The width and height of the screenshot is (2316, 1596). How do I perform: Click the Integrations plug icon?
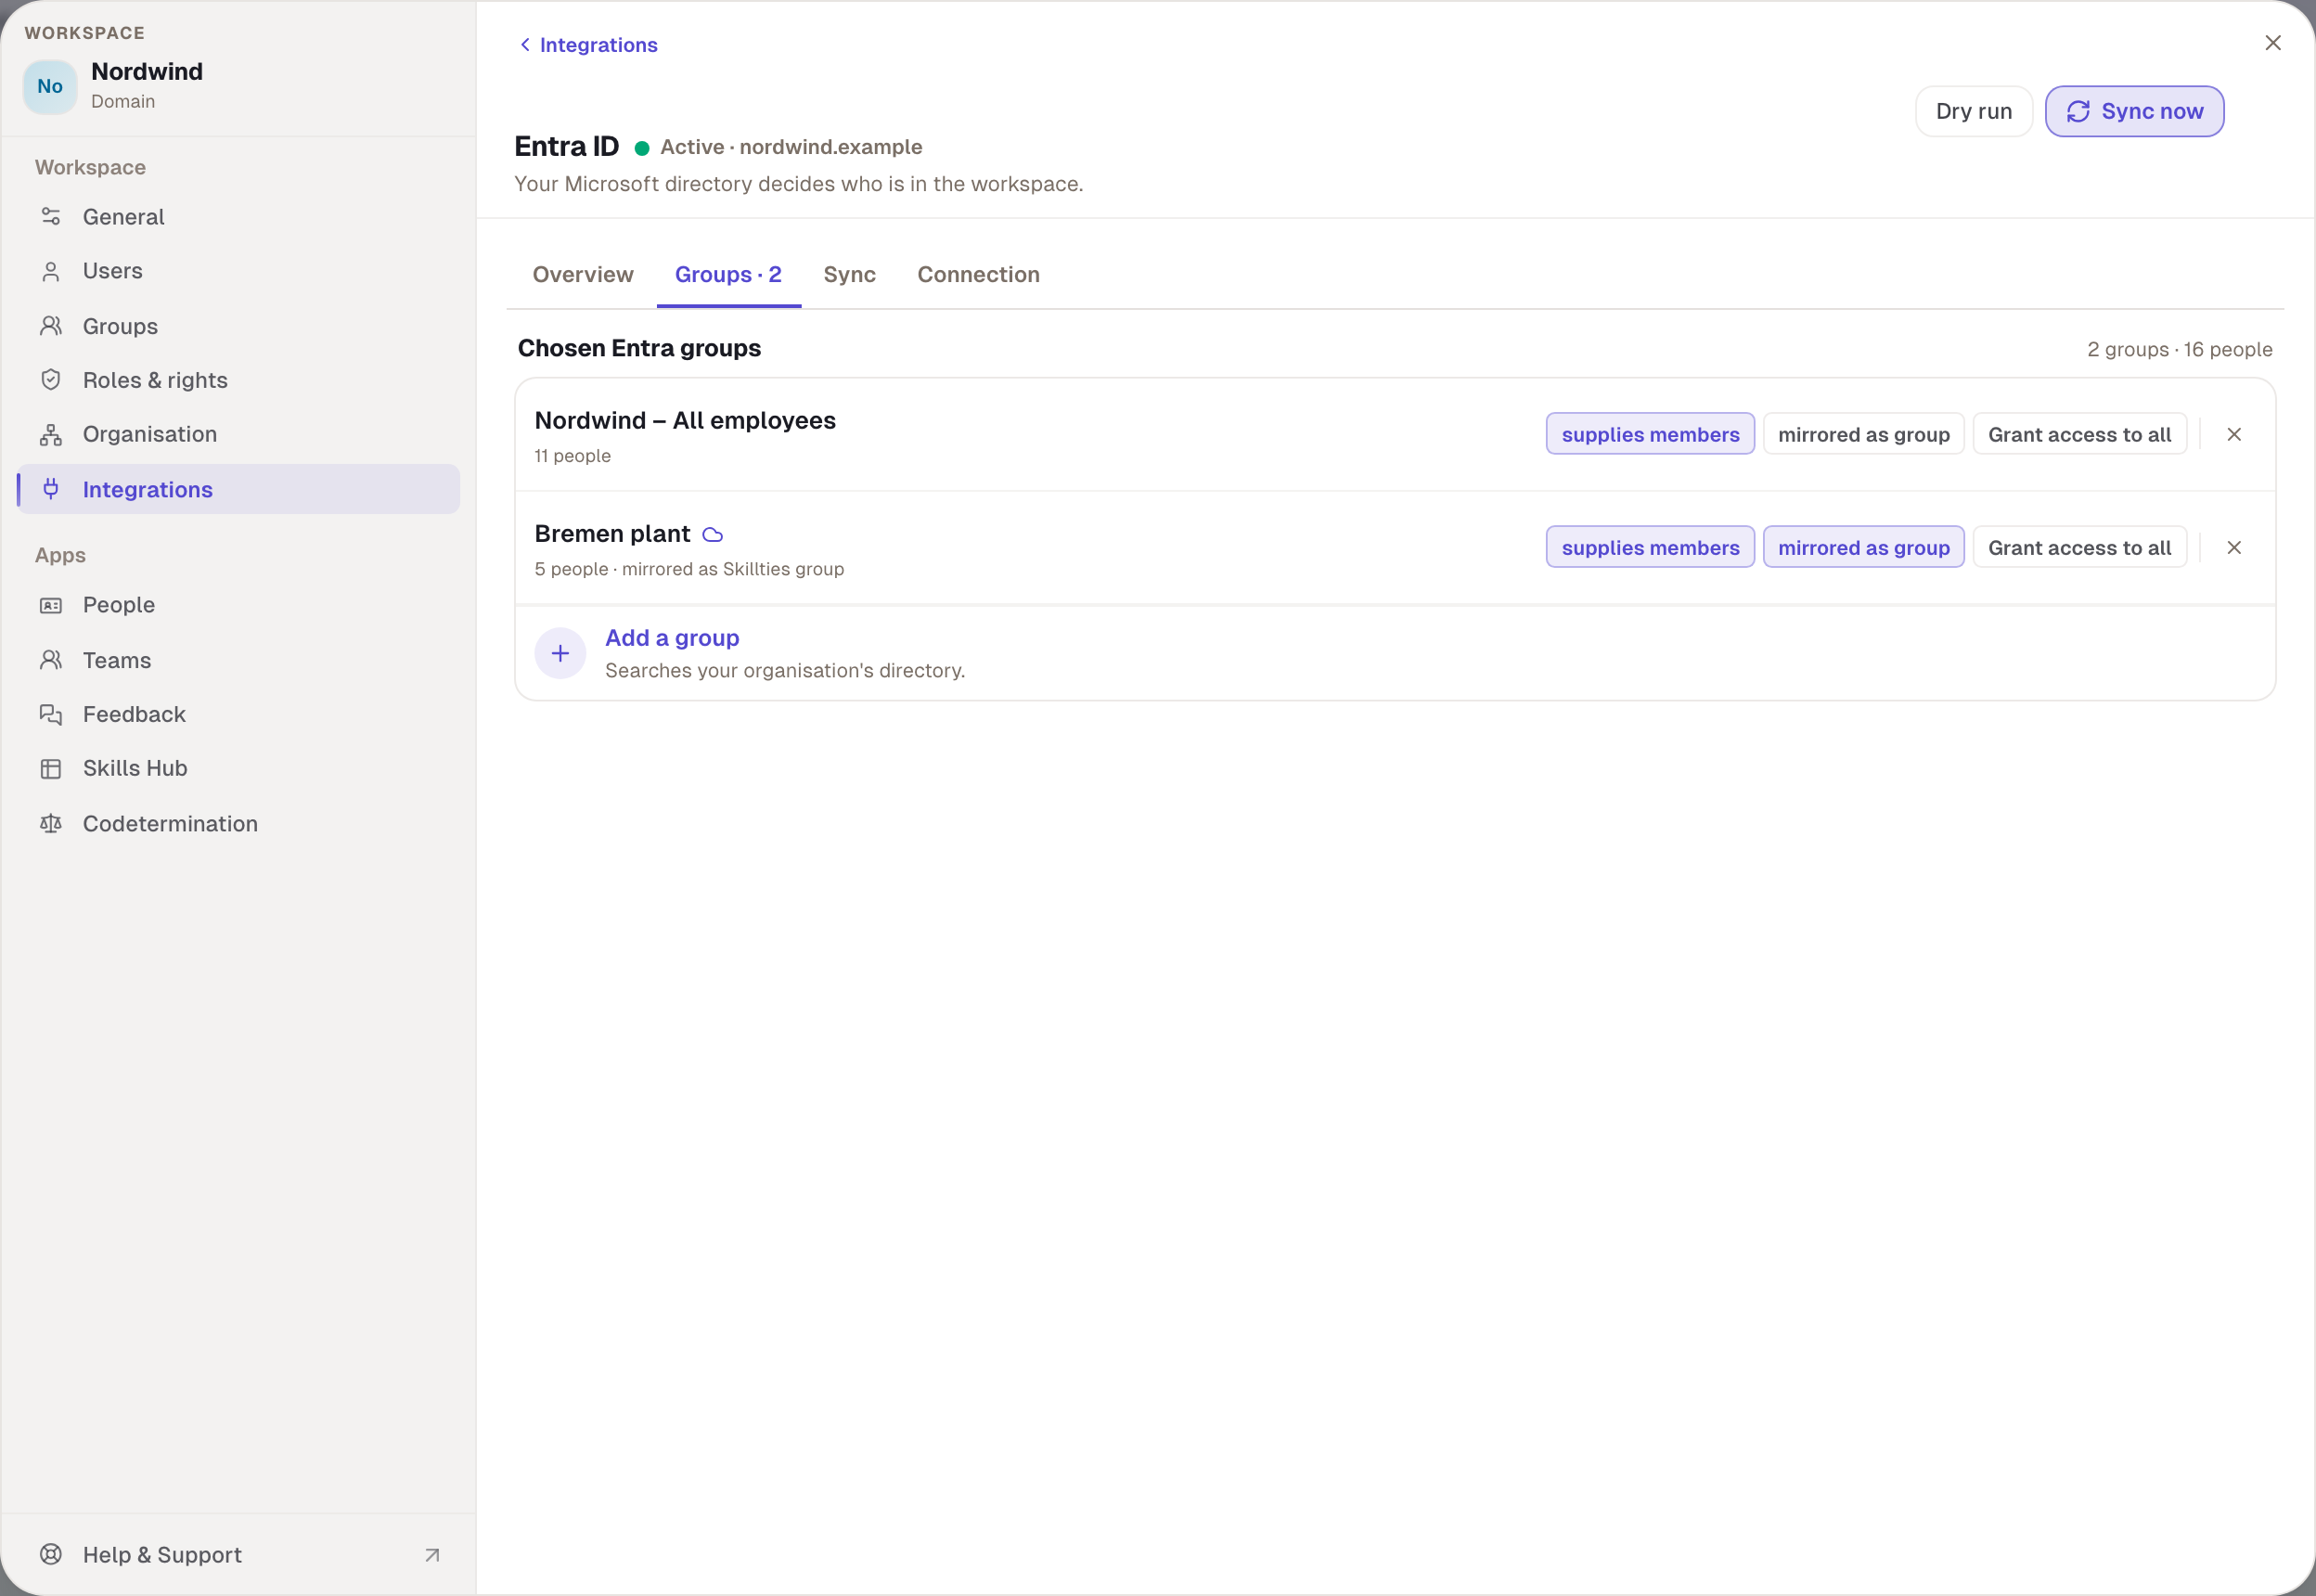(51, 489)
